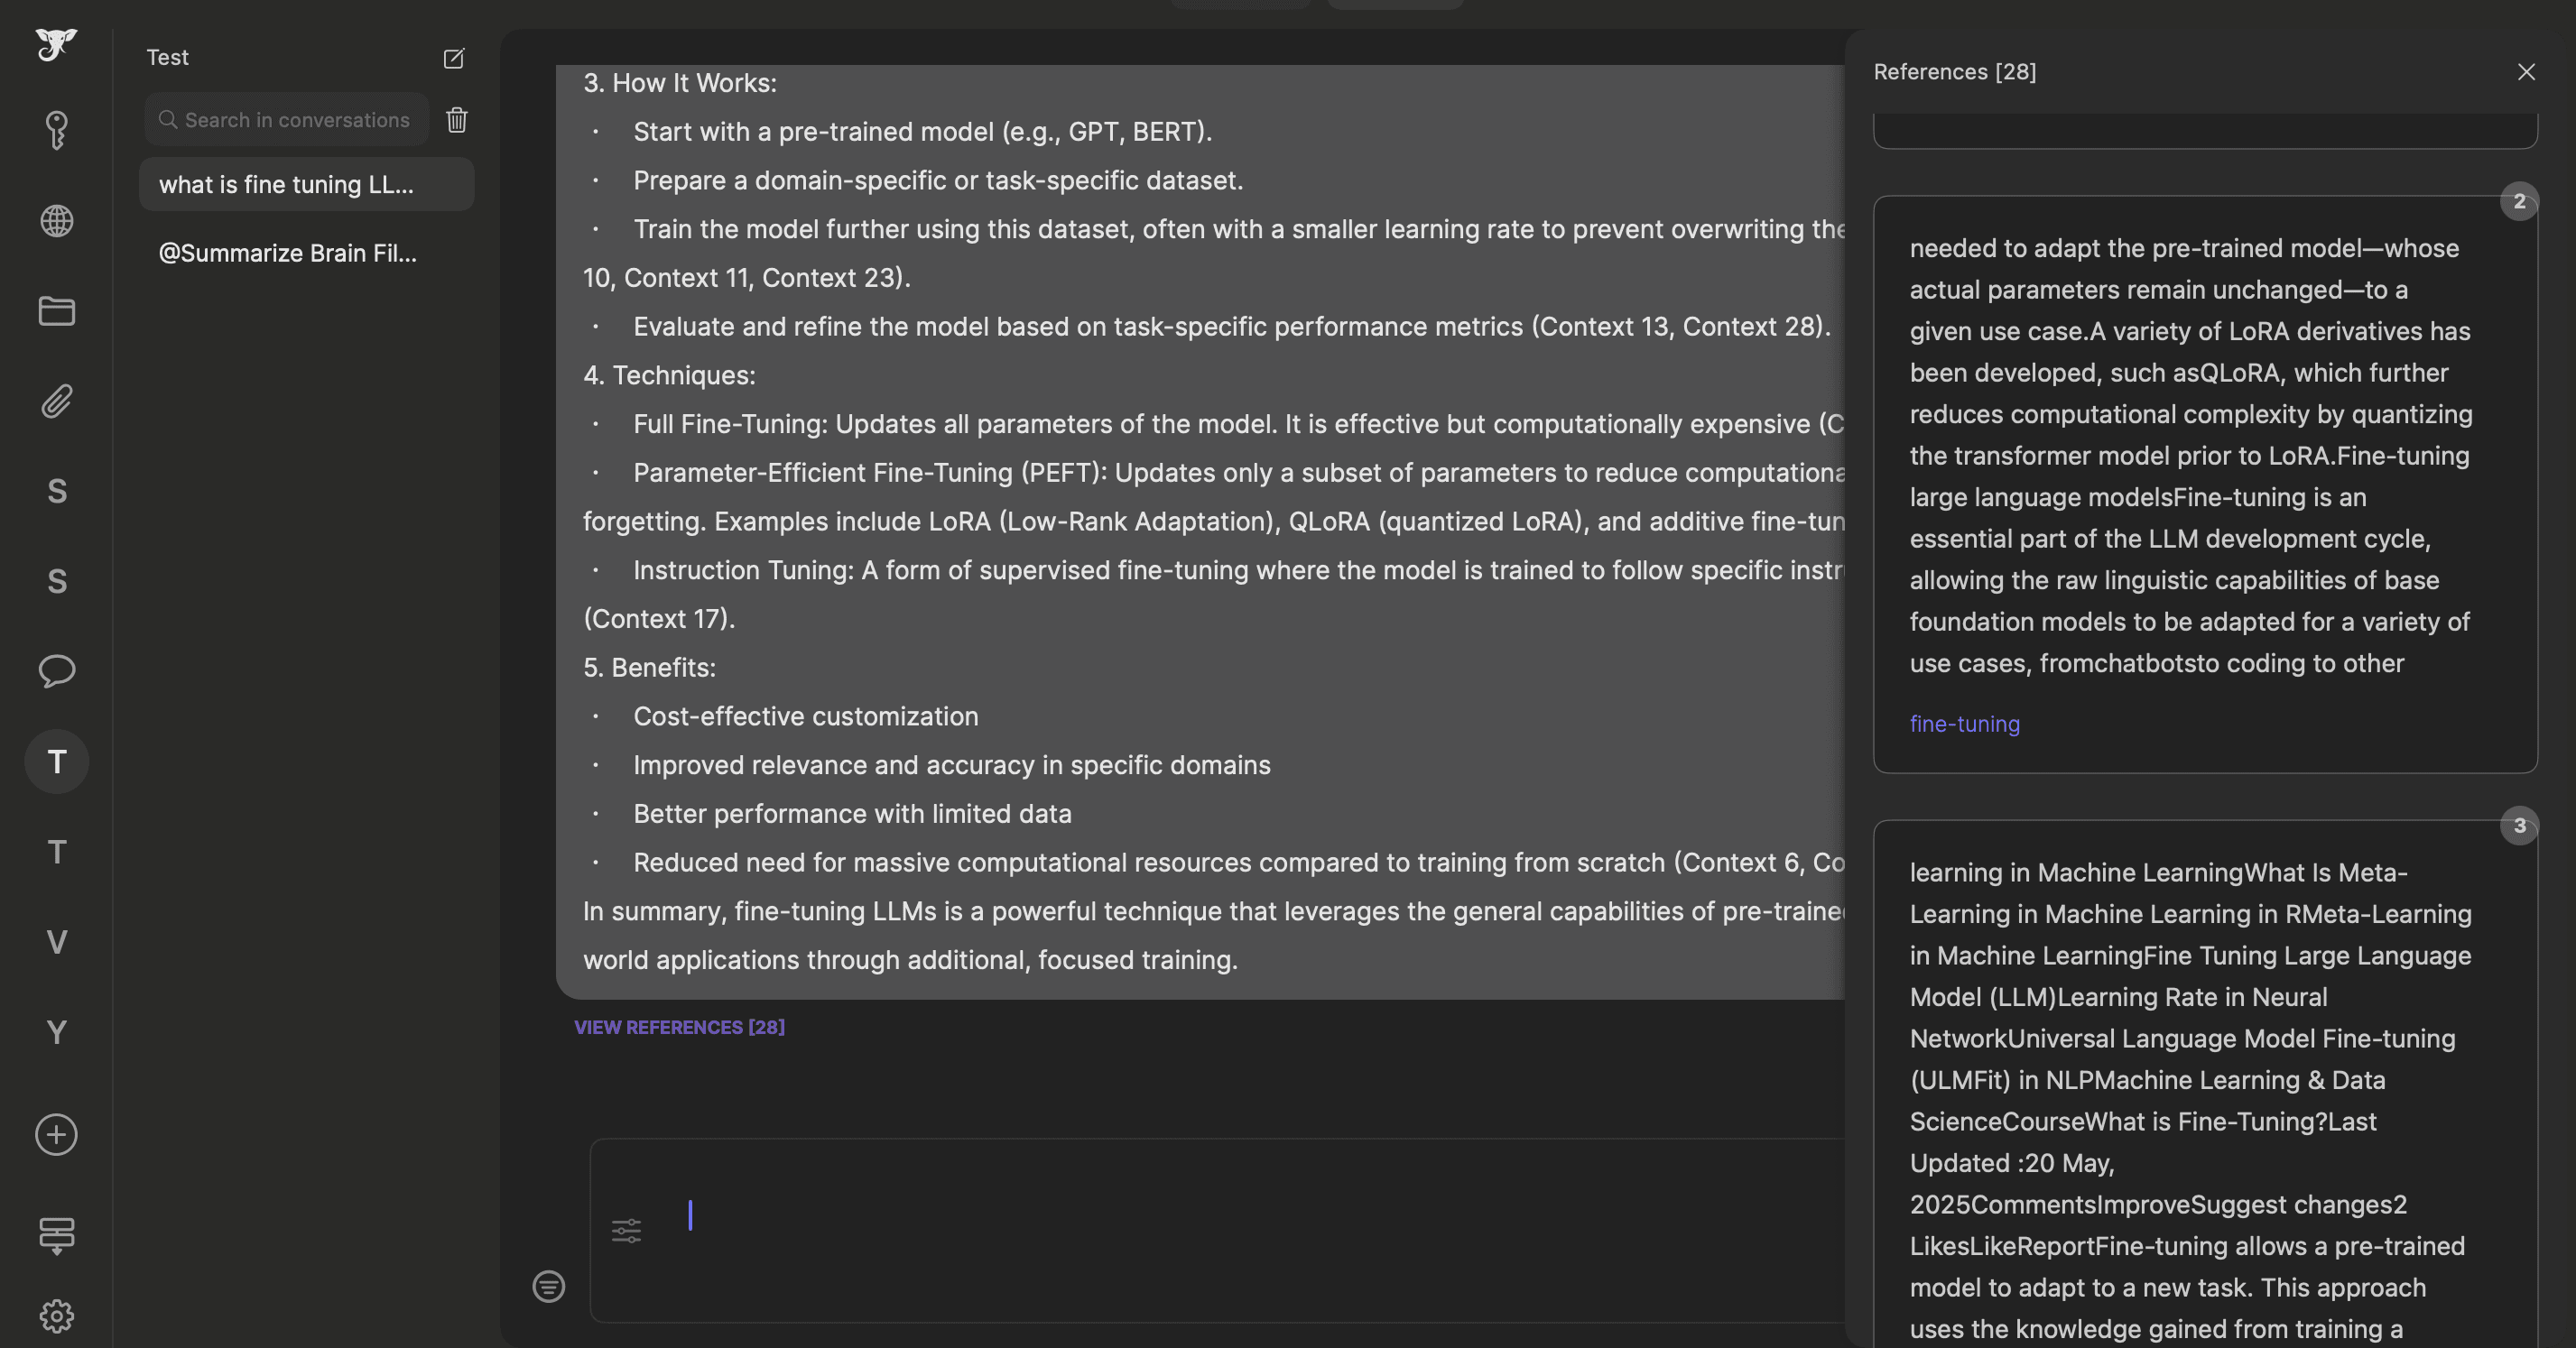Click the plus circle add icon
Viewport: 2576px width, 1348px height.
coord(56,1134)
